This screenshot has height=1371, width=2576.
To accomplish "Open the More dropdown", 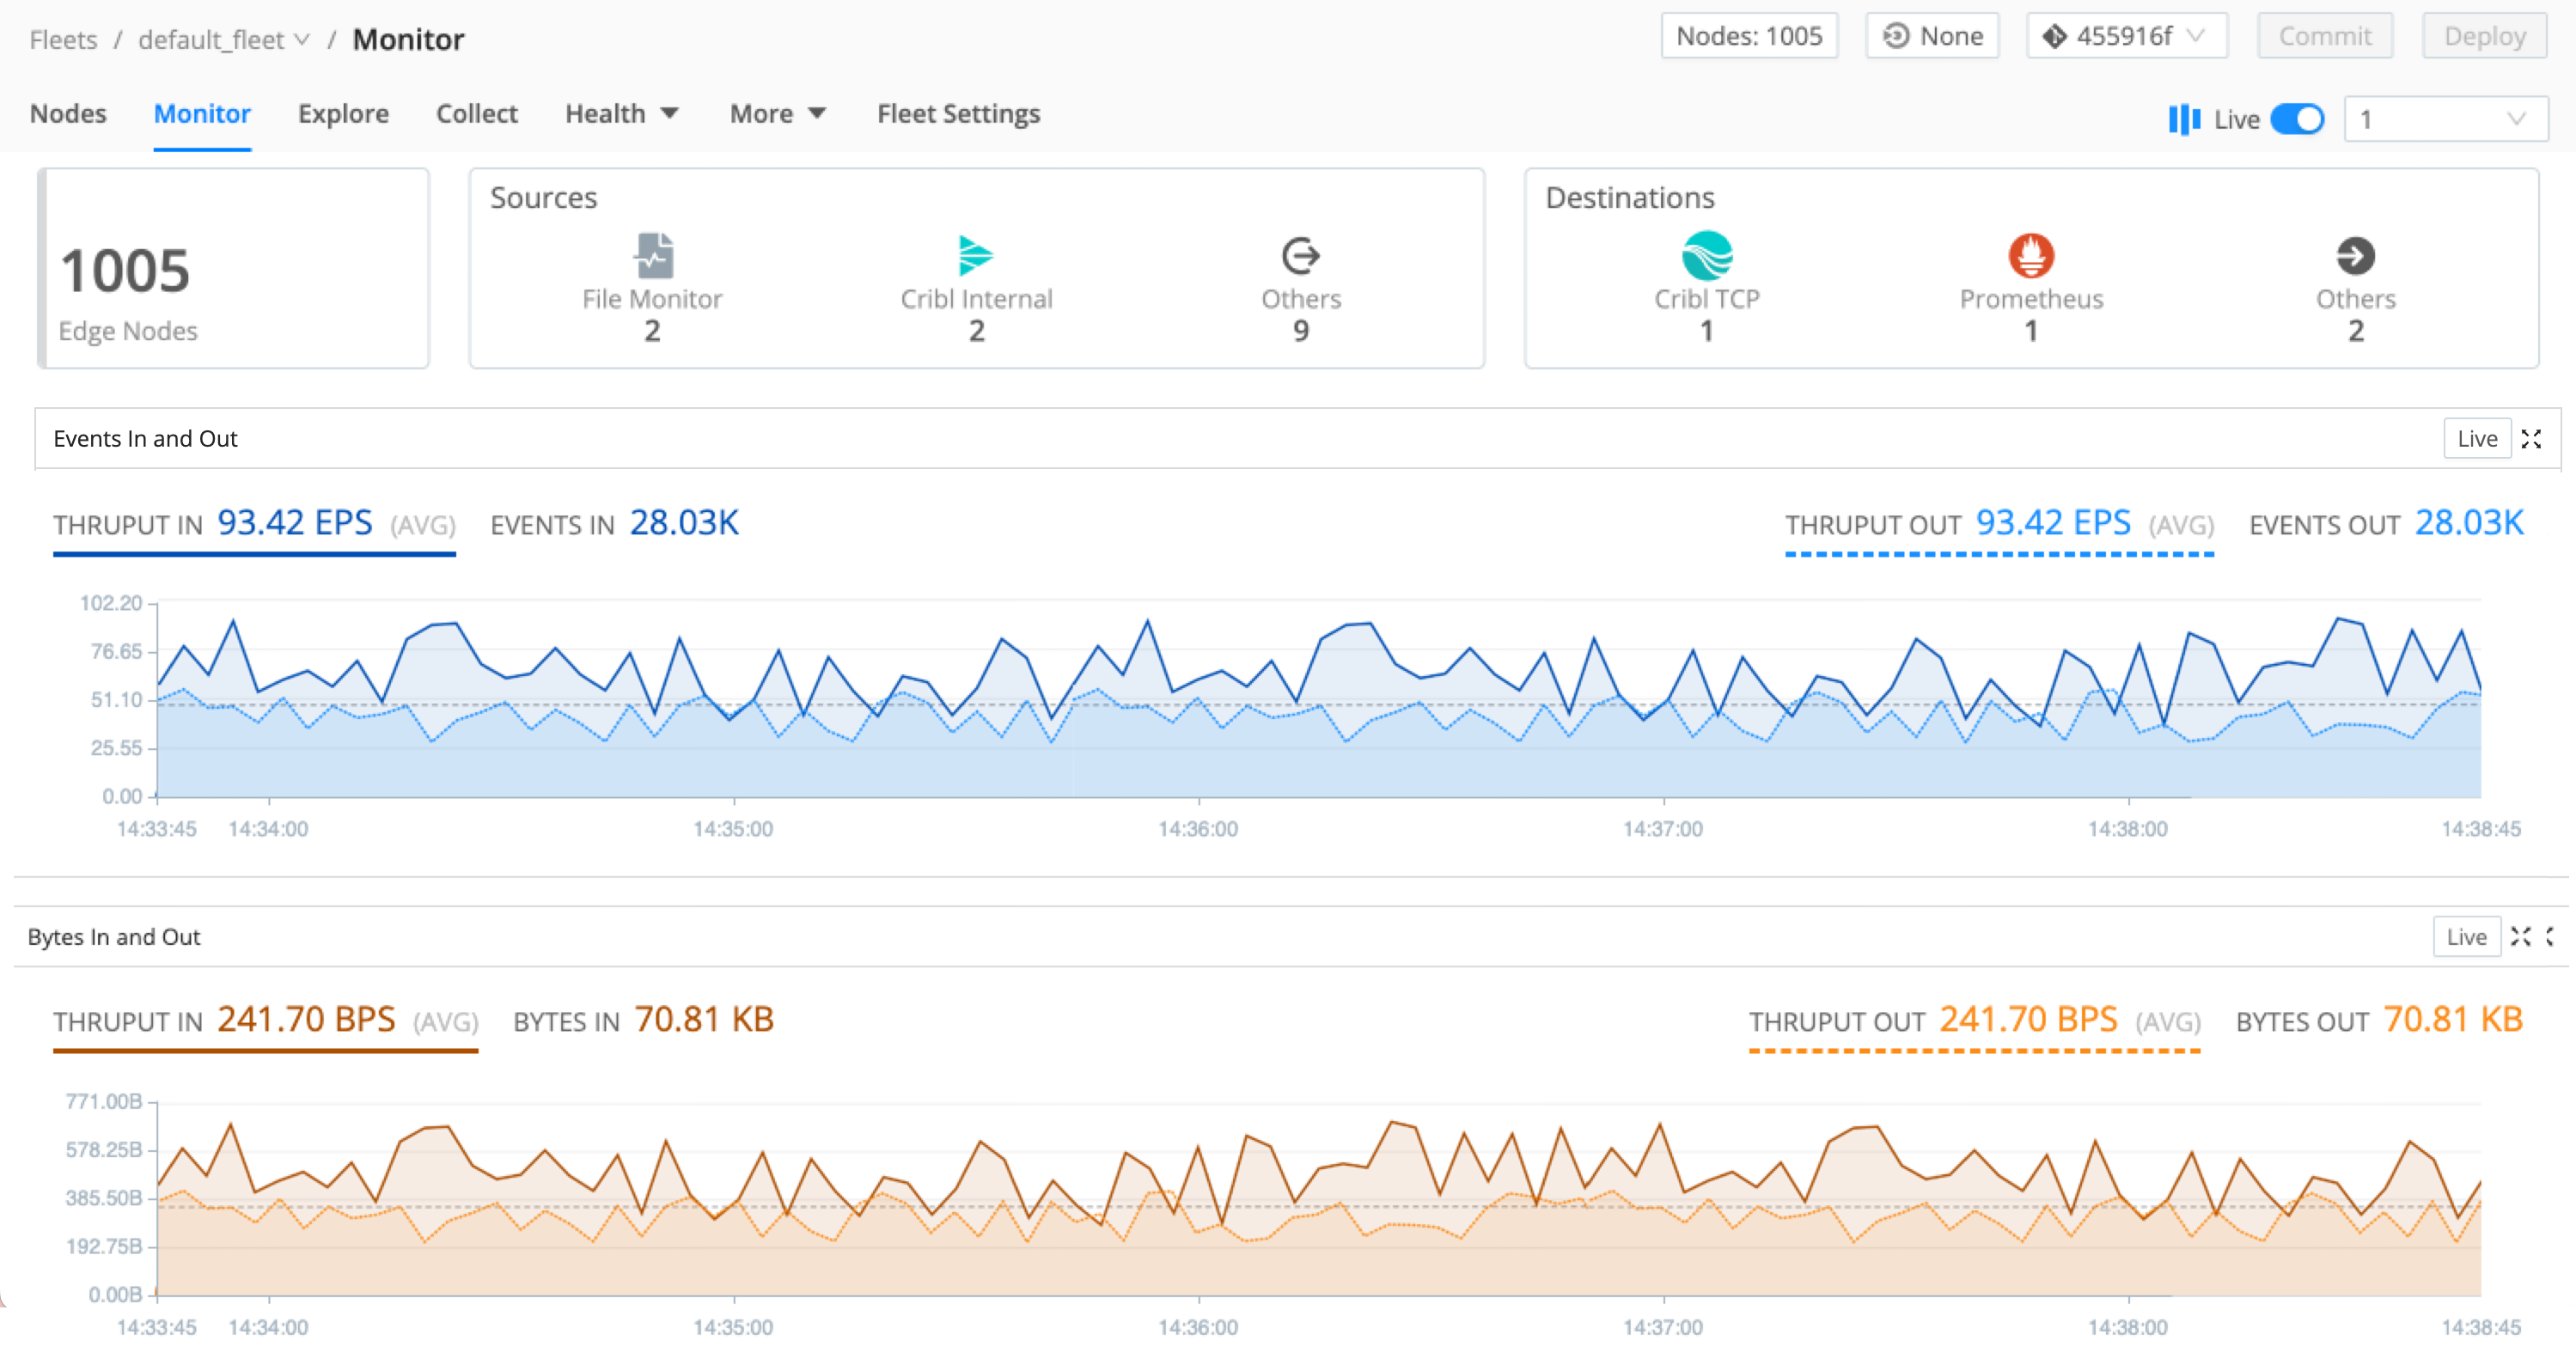I will [x=777, y=113].
